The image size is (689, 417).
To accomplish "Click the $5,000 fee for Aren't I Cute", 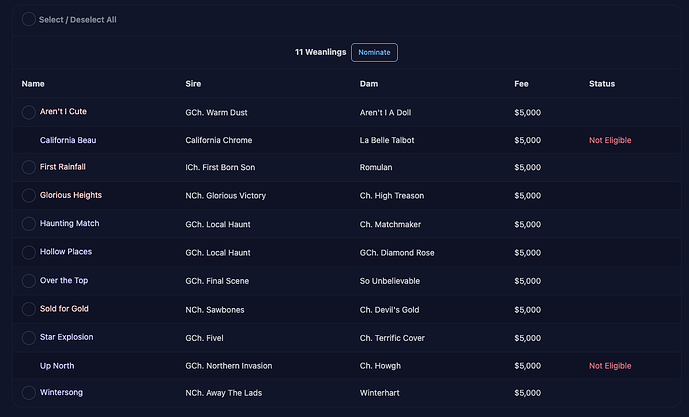I will (527, 112).
